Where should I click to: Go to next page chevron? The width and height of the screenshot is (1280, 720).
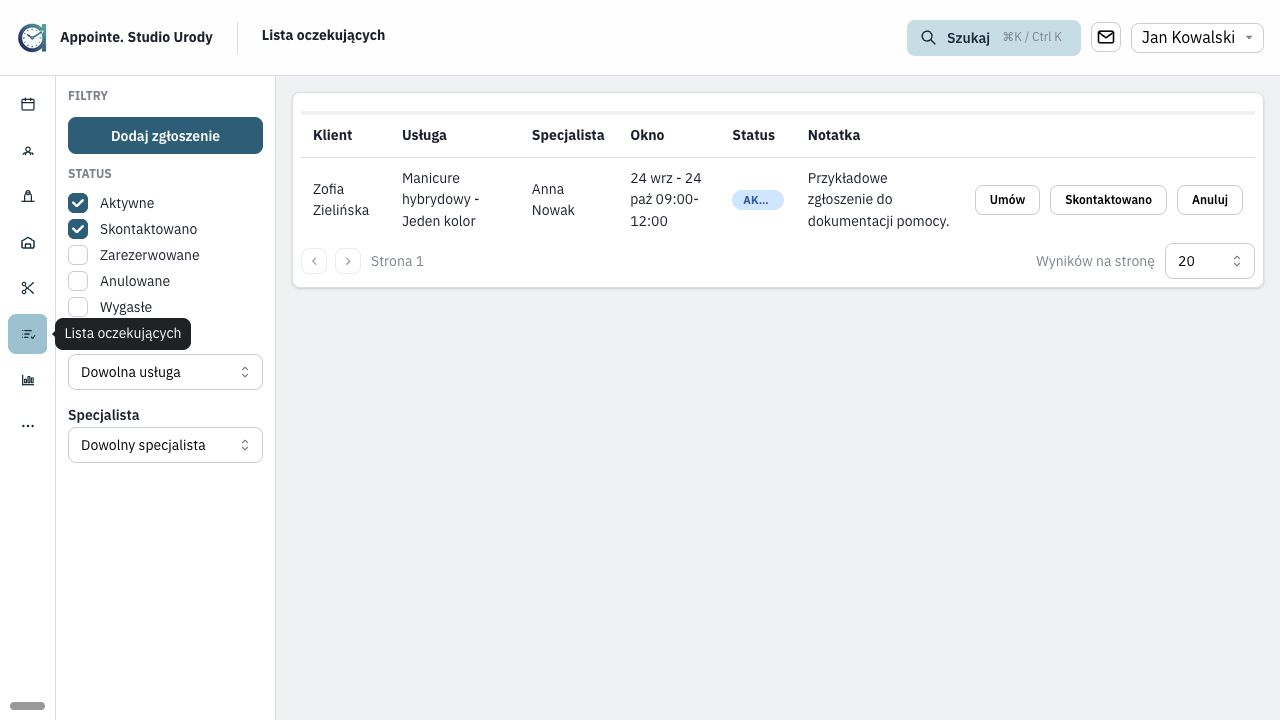[348, 261]
